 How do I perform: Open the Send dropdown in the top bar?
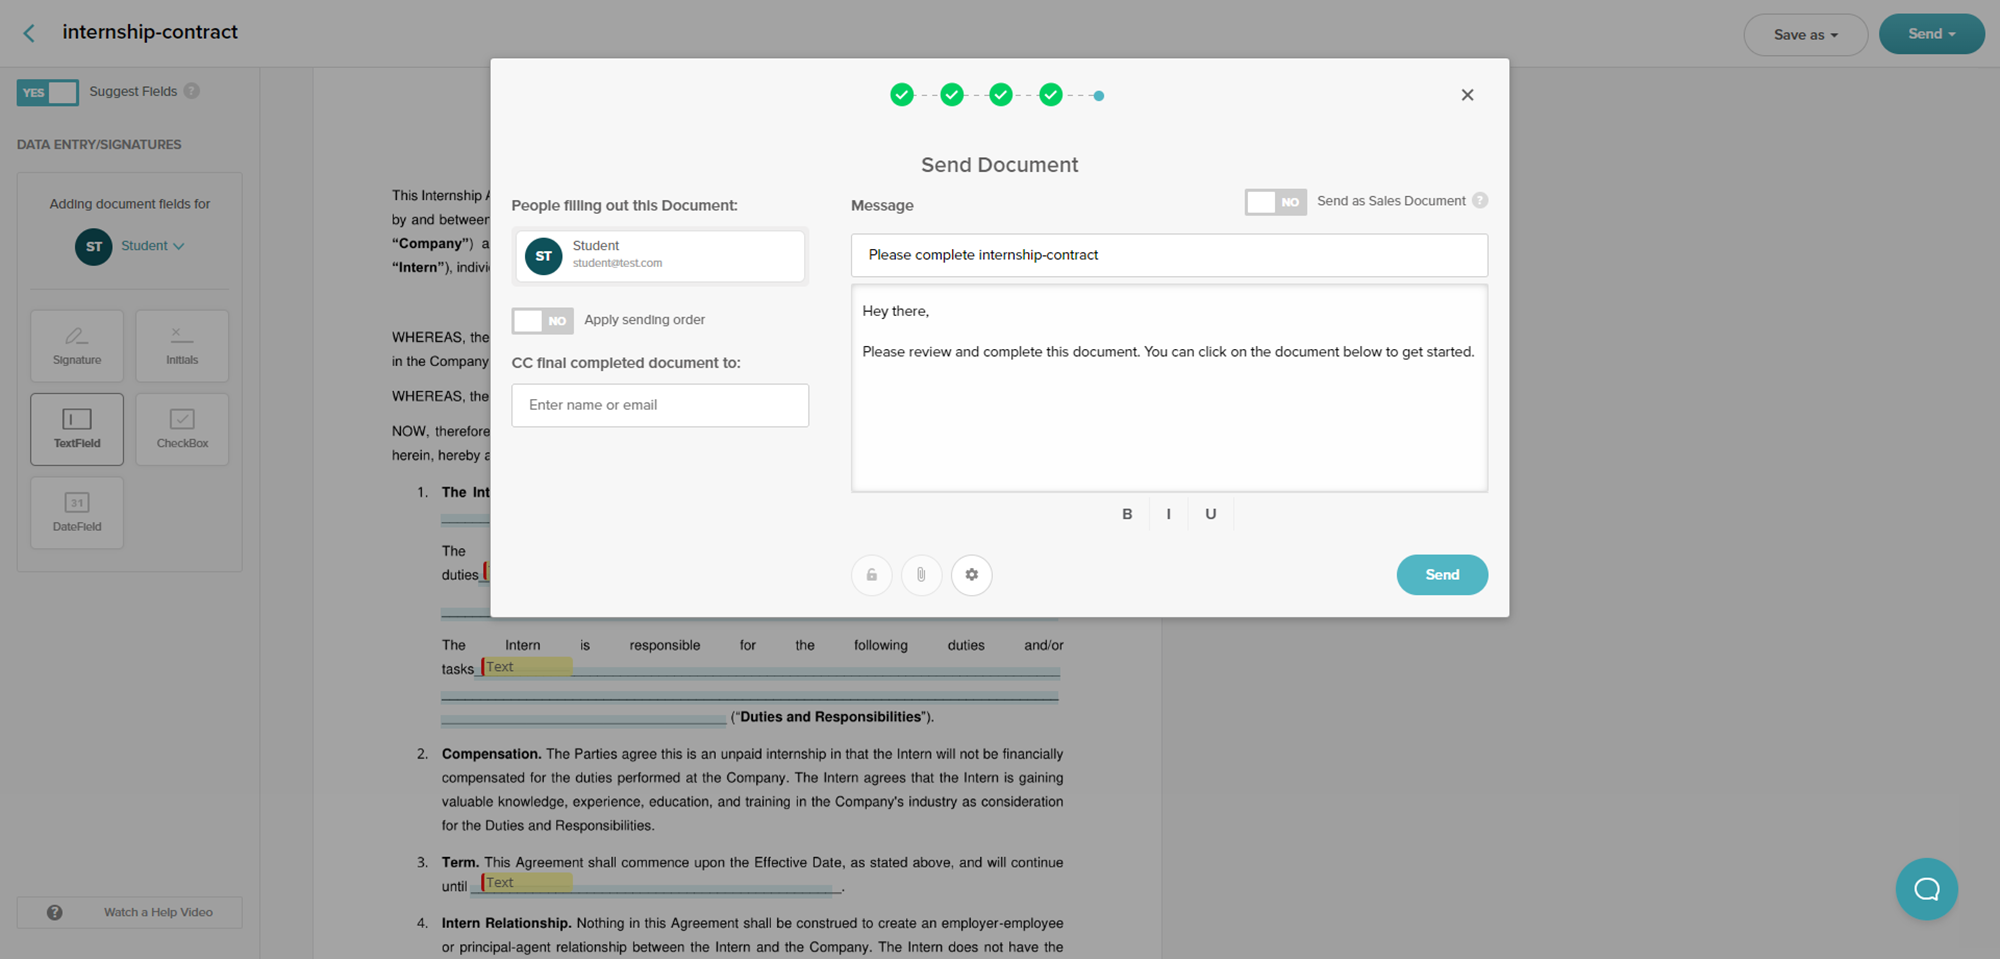coord(1931,33)
